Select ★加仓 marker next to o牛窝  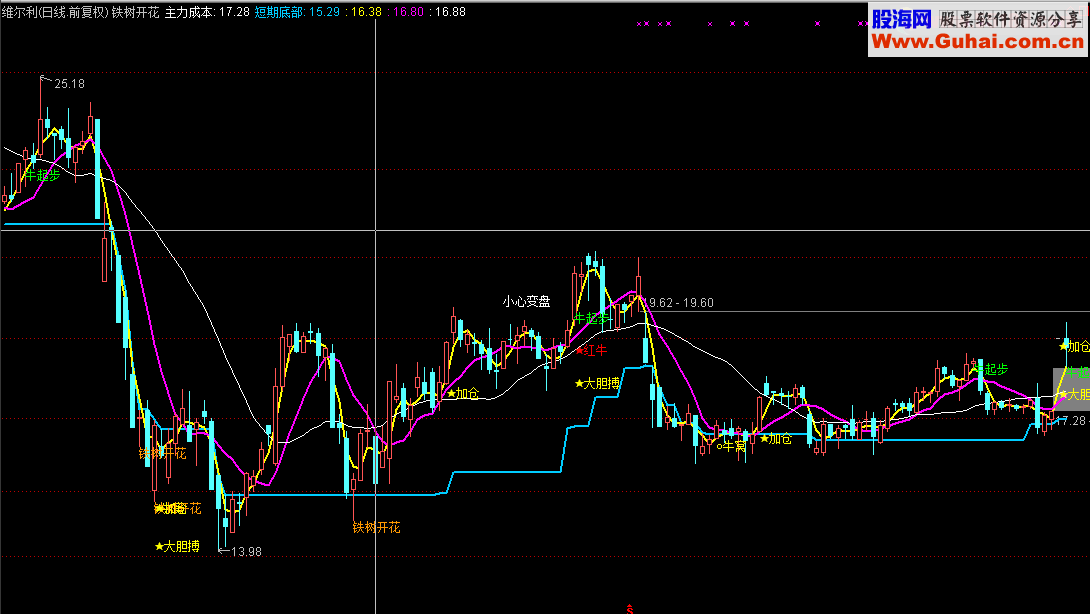click(776, 438)
